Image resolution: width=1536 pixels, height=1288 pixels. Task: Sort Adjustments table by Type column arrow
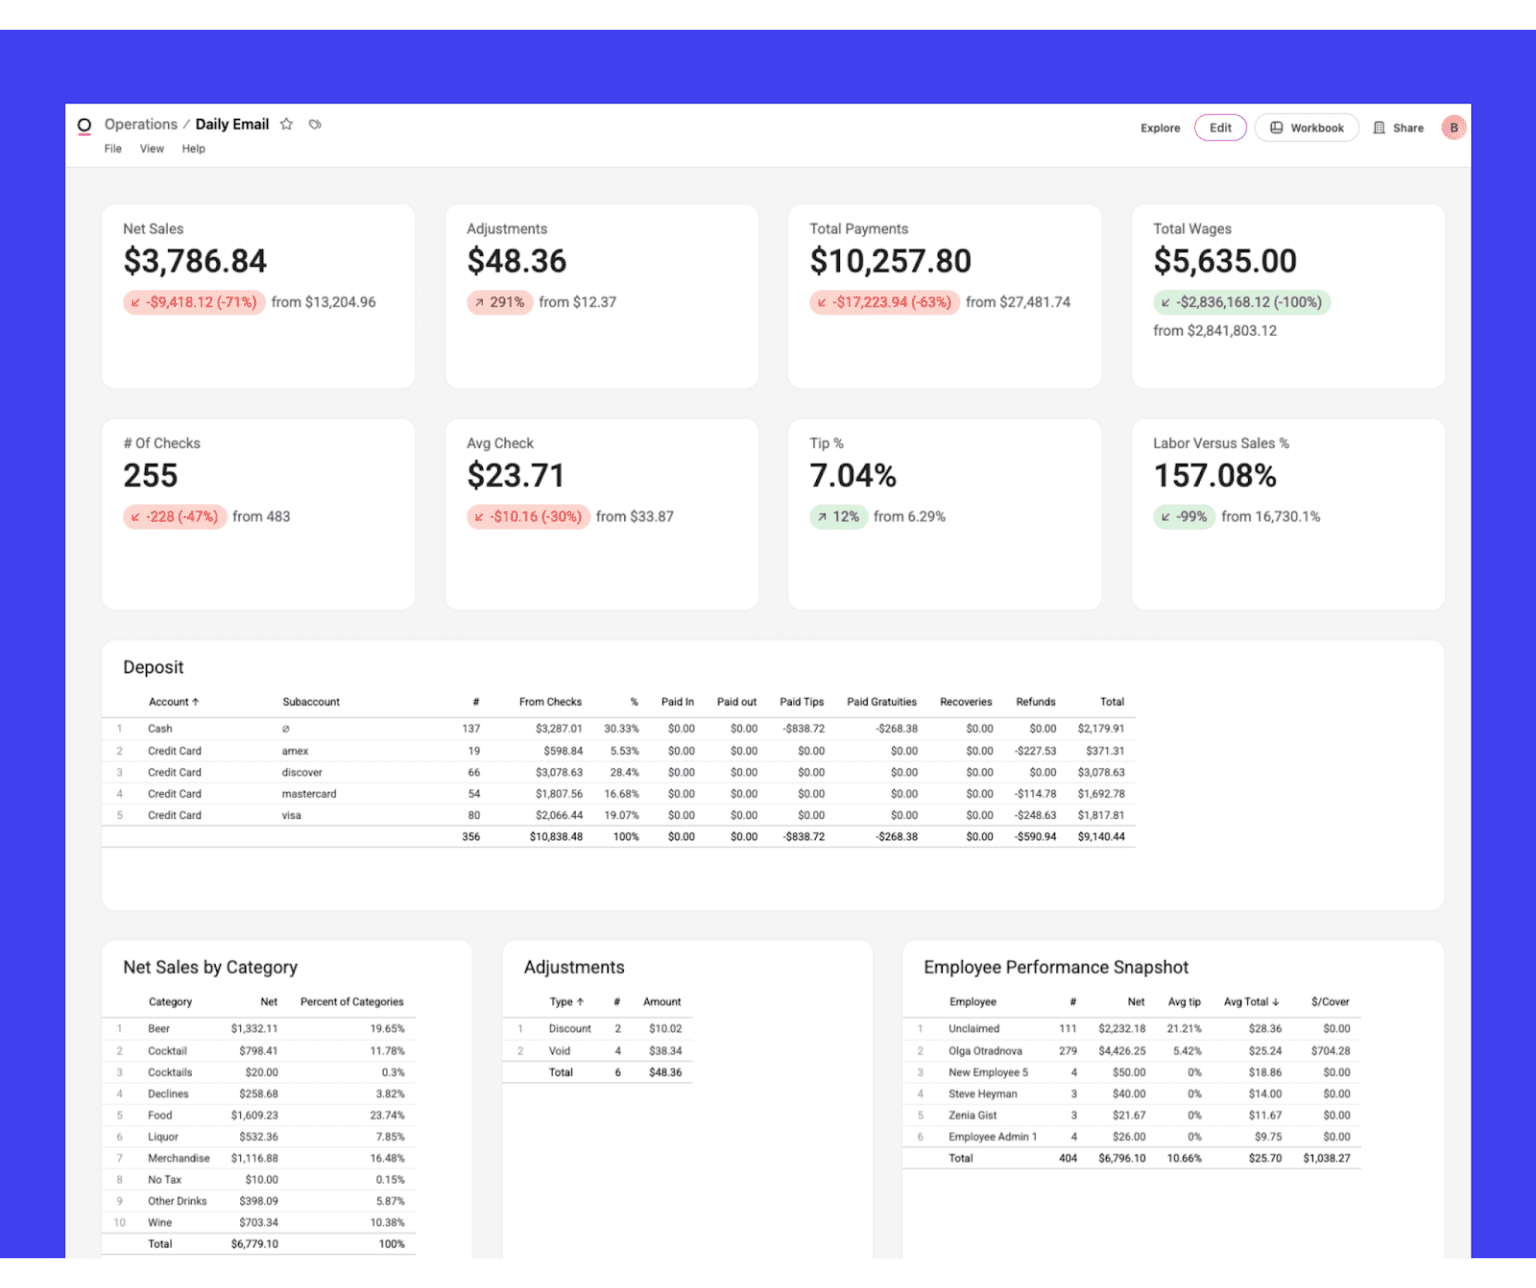[580, 1002]
